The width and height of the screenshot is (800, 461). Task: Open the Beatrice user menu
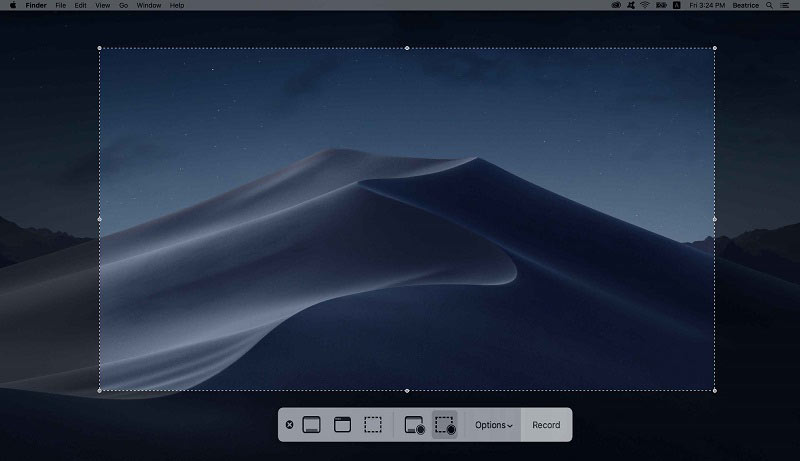745,5
